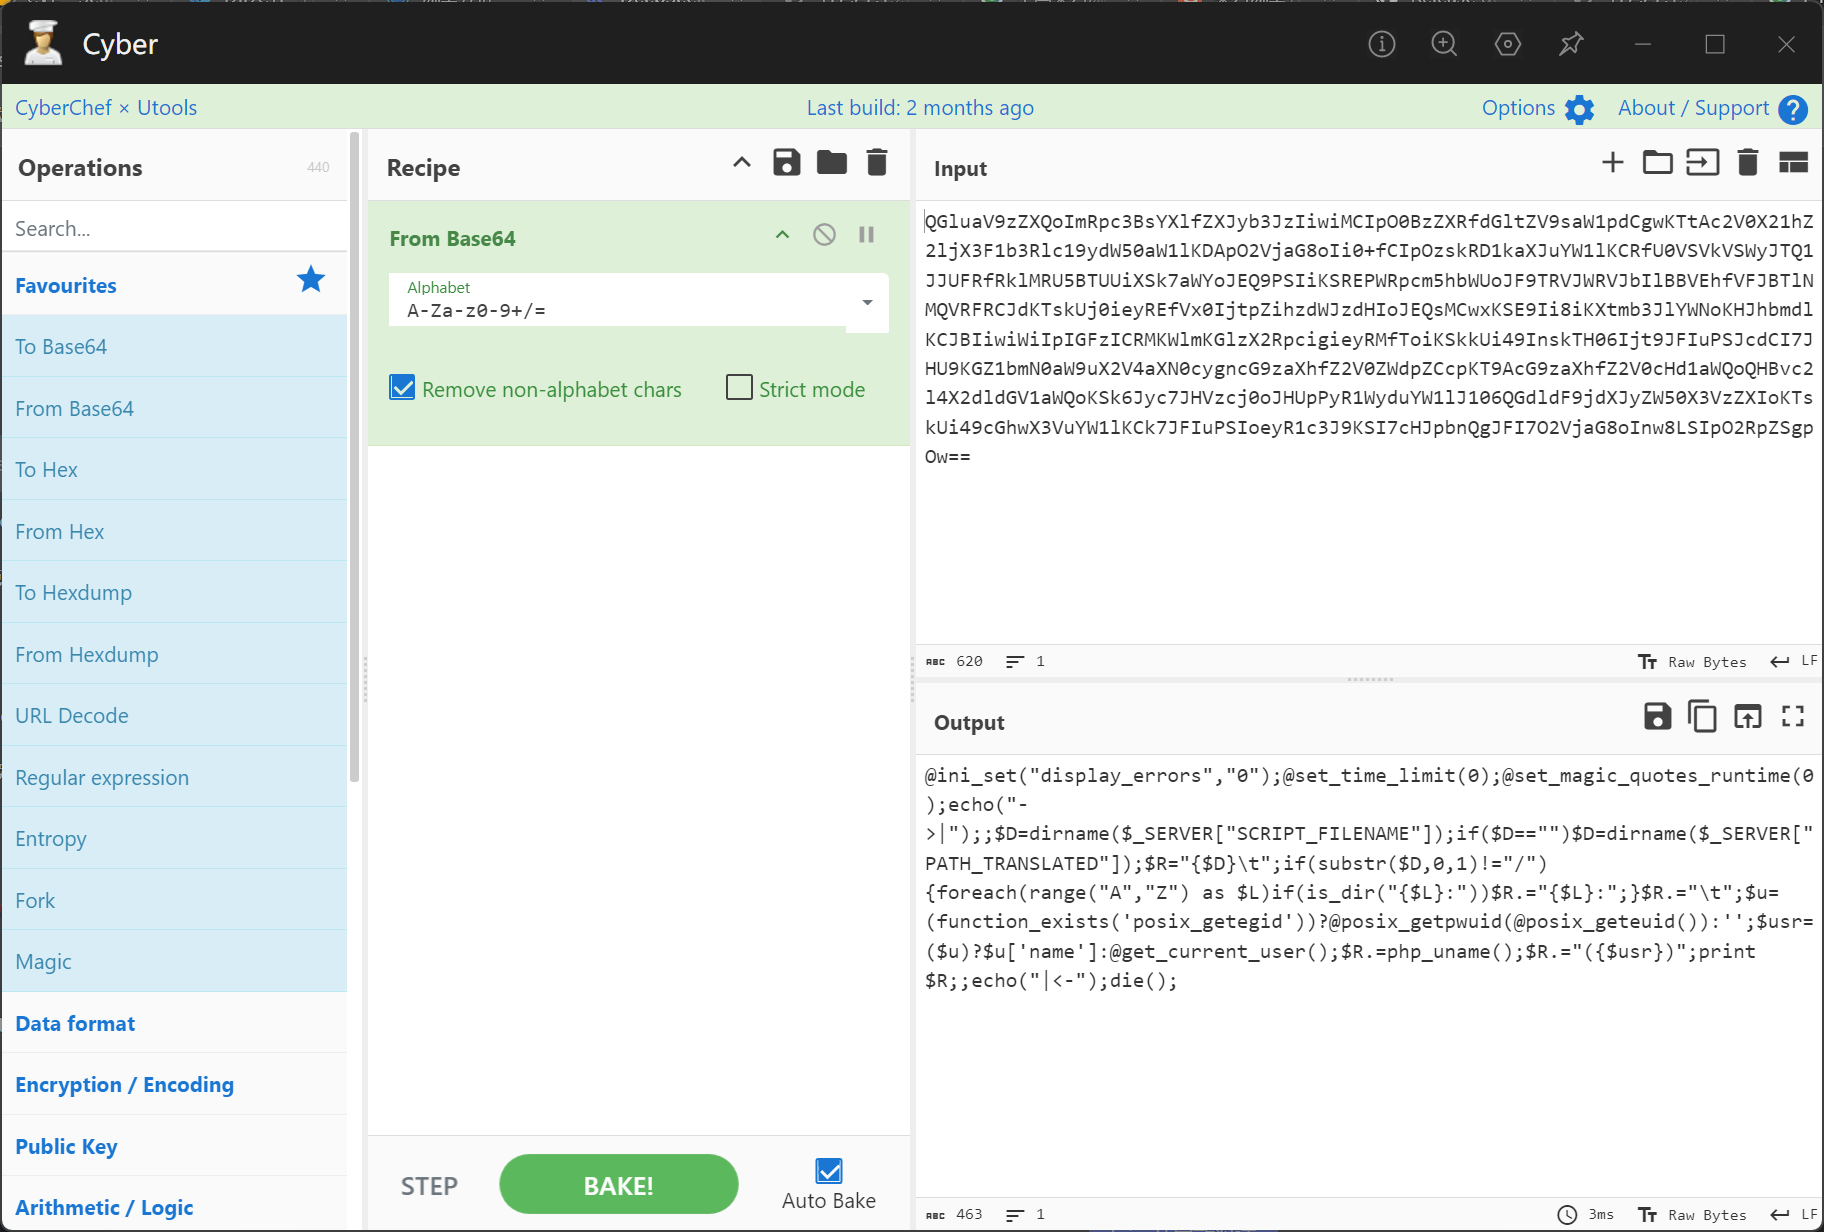Click the About / Support link

[1693, 108]
